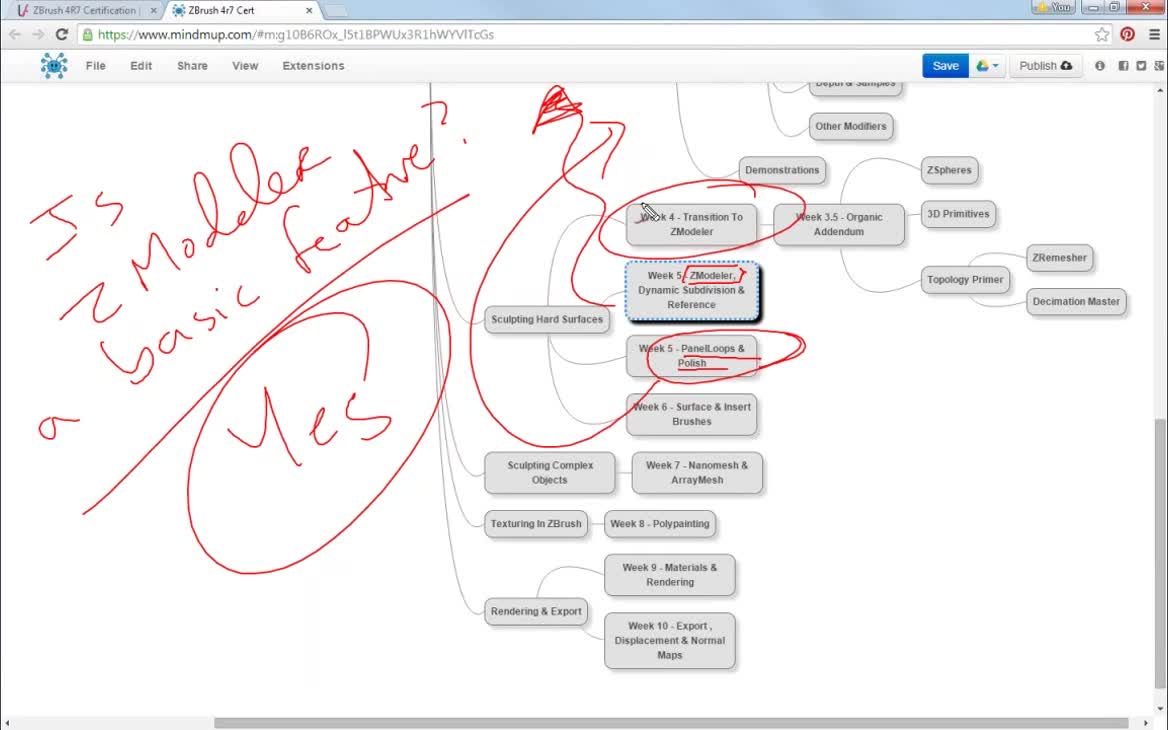1168x730 pixels.
Task: Select Week 10 Export Displacement node
Action: tap(670, 641)
